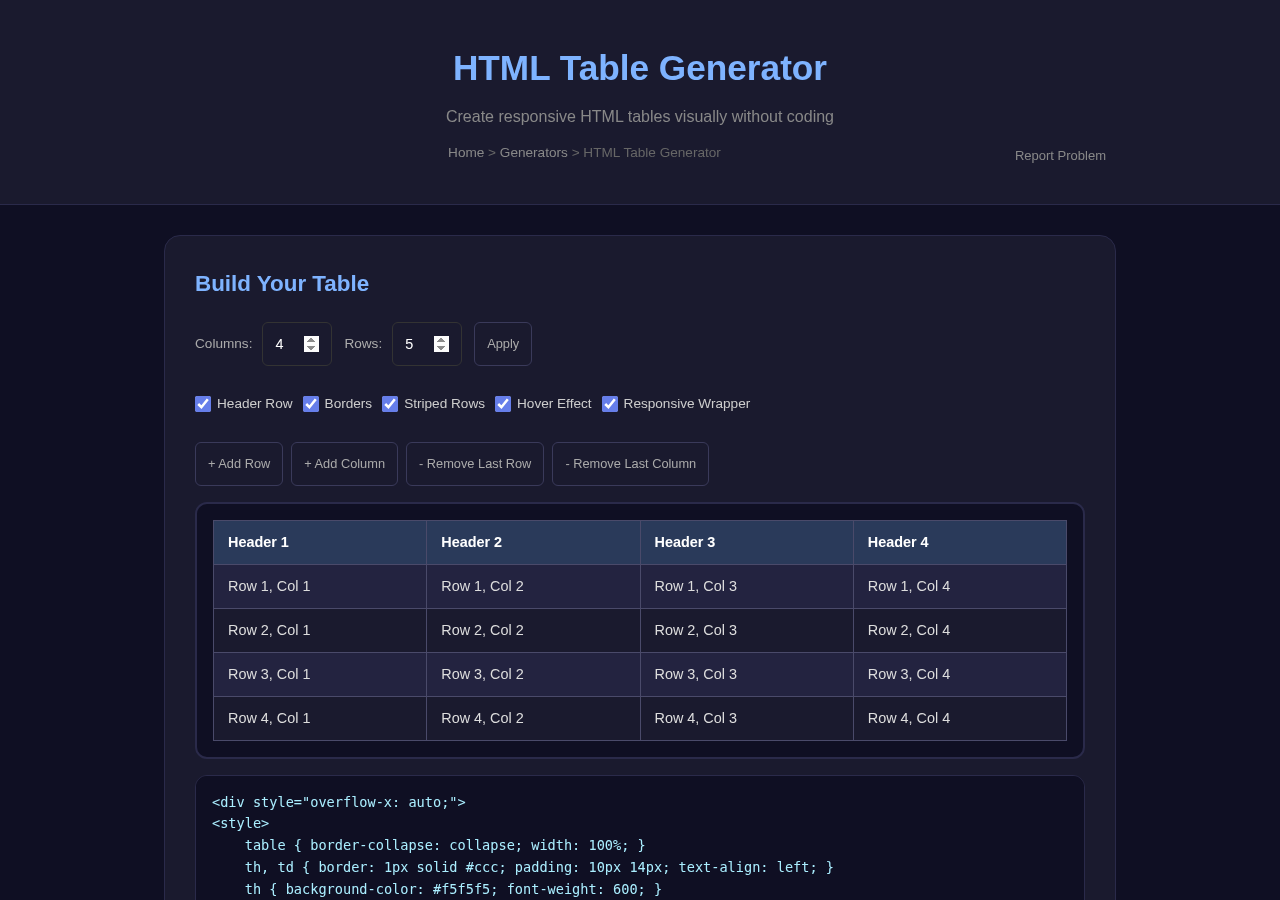Click the - Remove Last Row button
The width and height of the screenshot is (1280, 900).
475,464
